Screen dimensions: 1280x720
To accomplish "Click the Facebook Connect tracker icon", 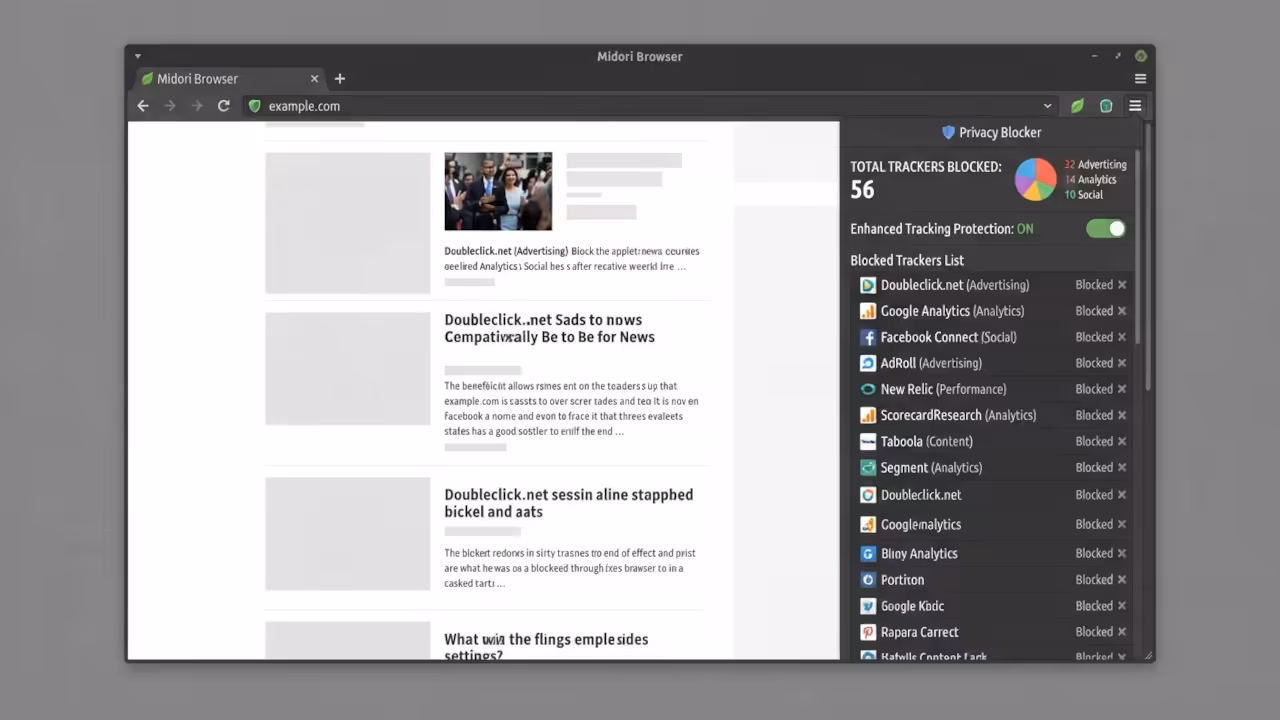I will pos(868,337).
